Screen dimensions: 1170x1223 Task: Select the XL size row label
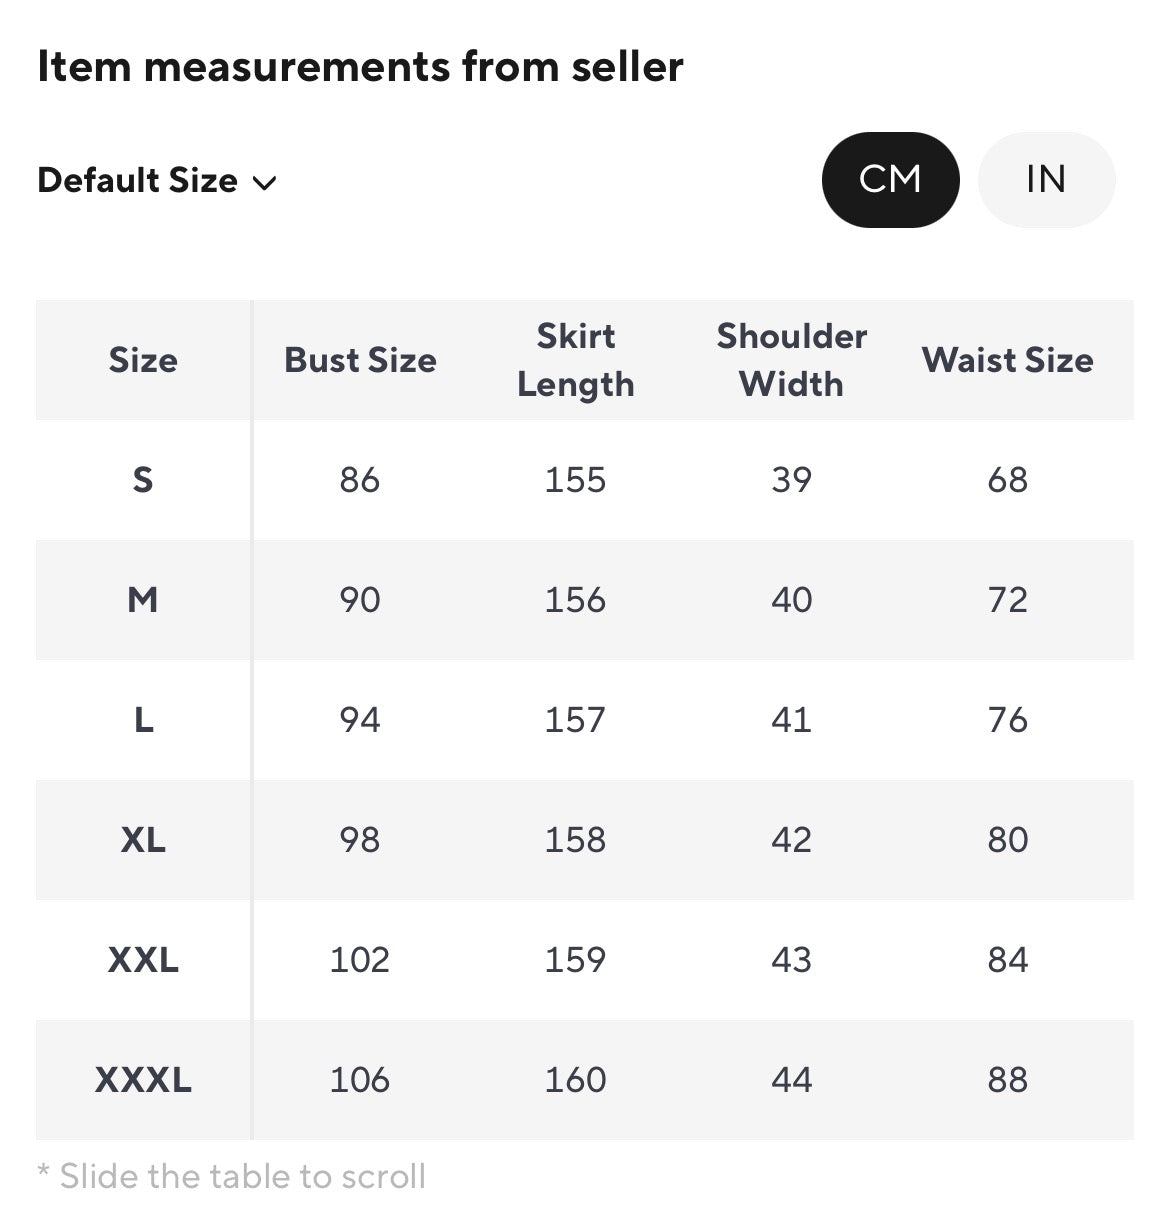click(x=143, y=840)
